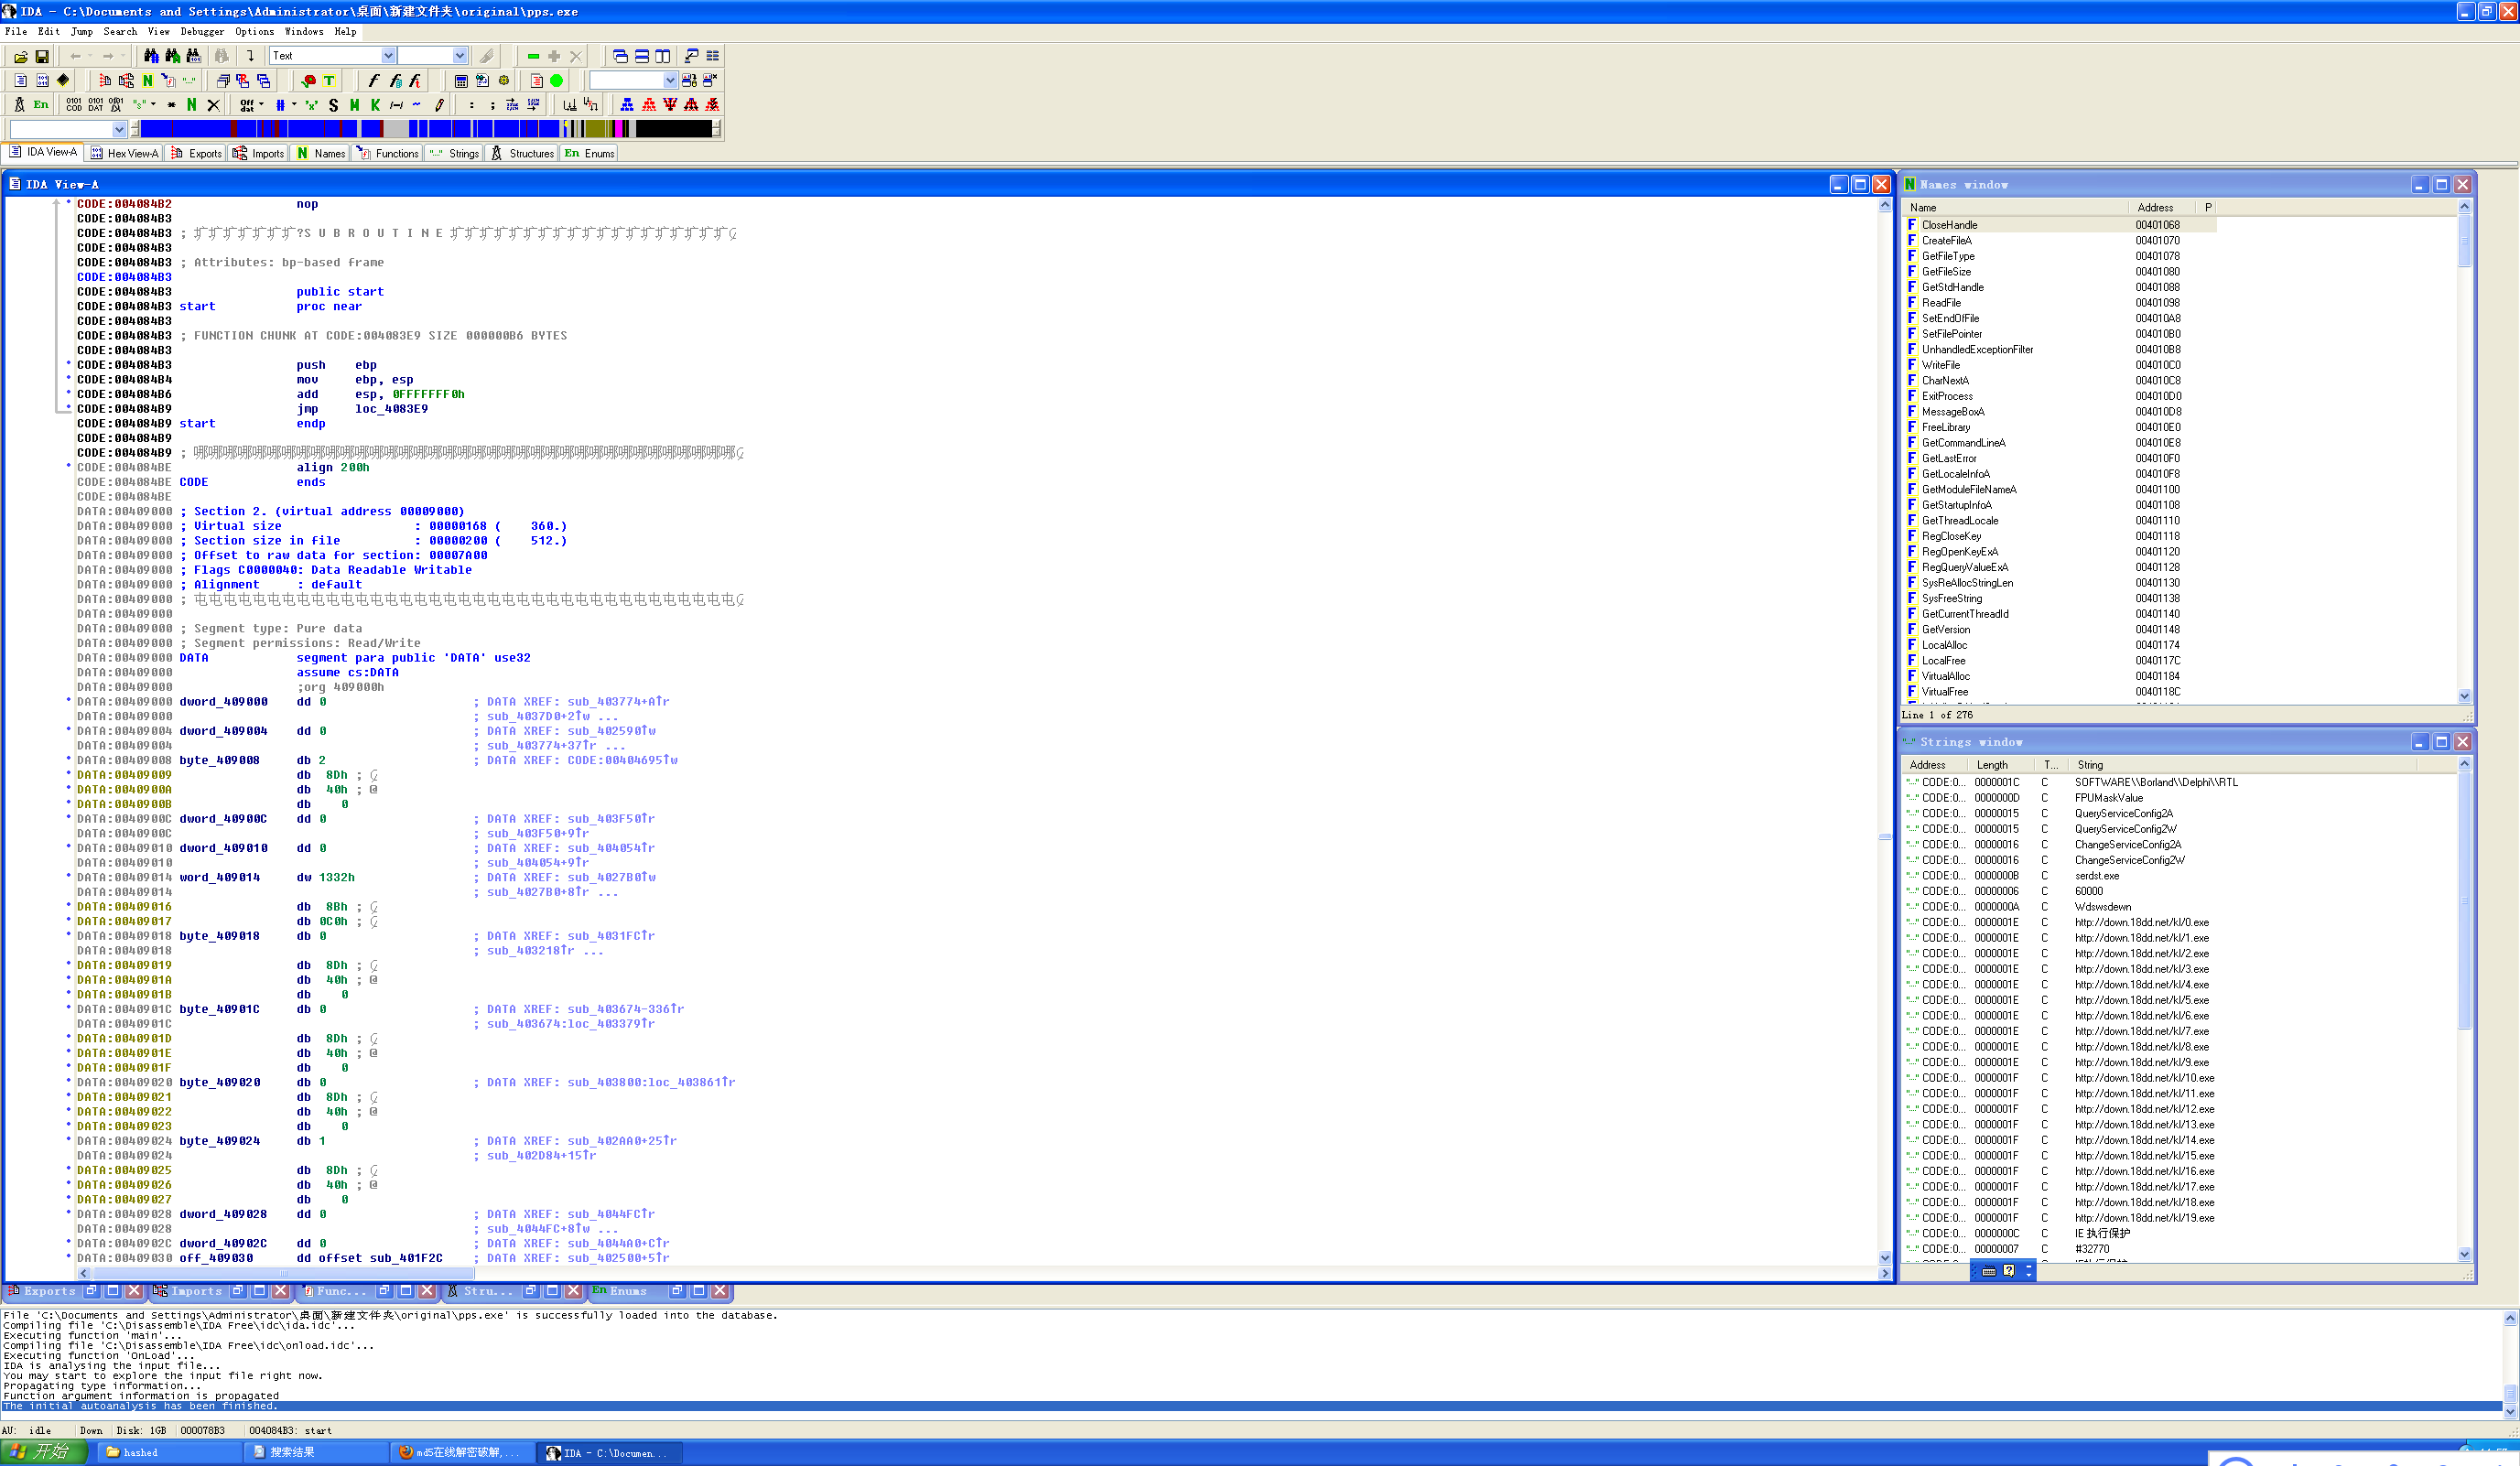Click the green circle toolbar icon
2520x1466 pixels.
557,81
